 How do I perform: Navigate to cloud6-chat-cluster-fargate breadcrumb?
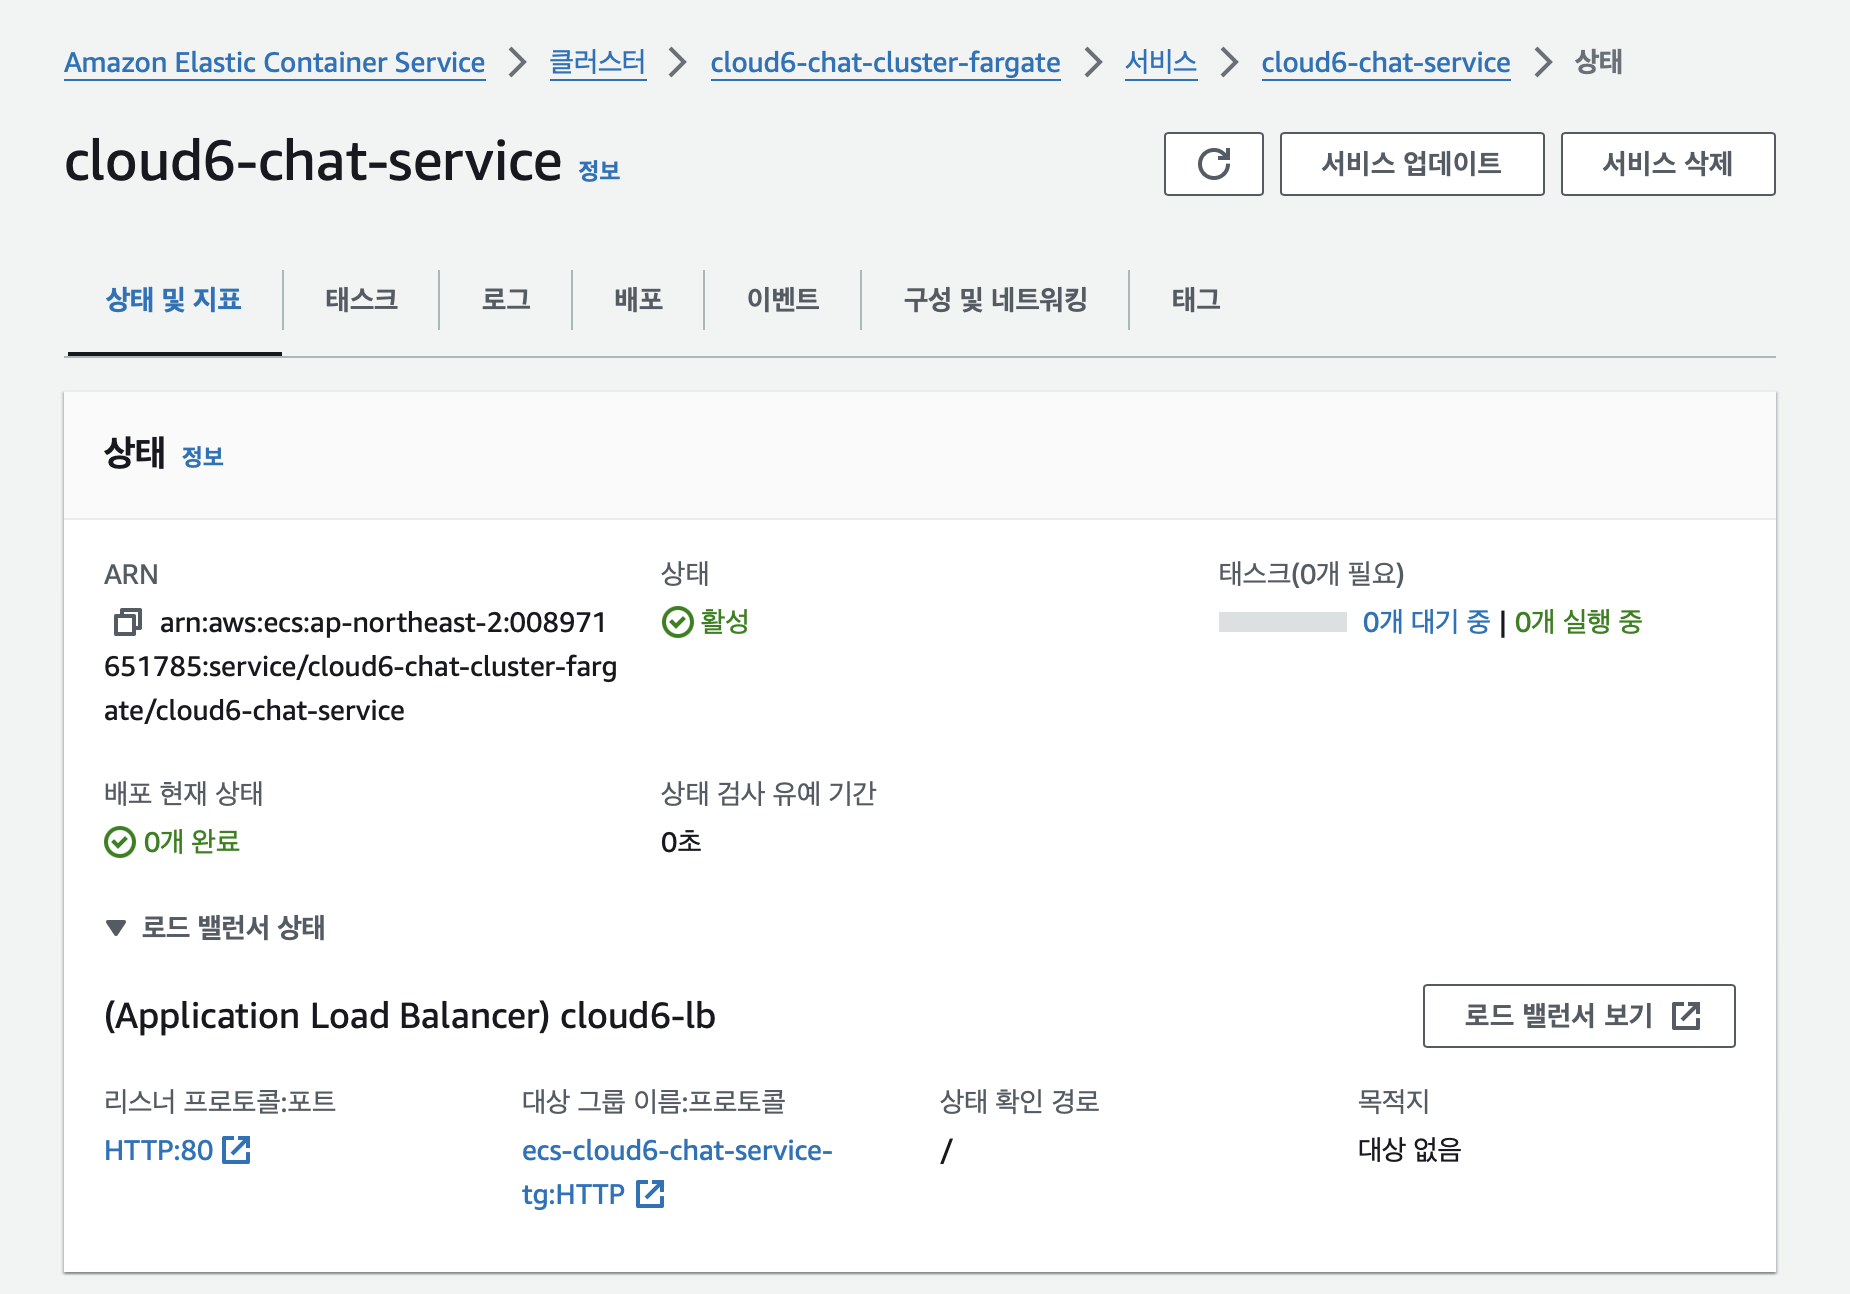[885, 62]
